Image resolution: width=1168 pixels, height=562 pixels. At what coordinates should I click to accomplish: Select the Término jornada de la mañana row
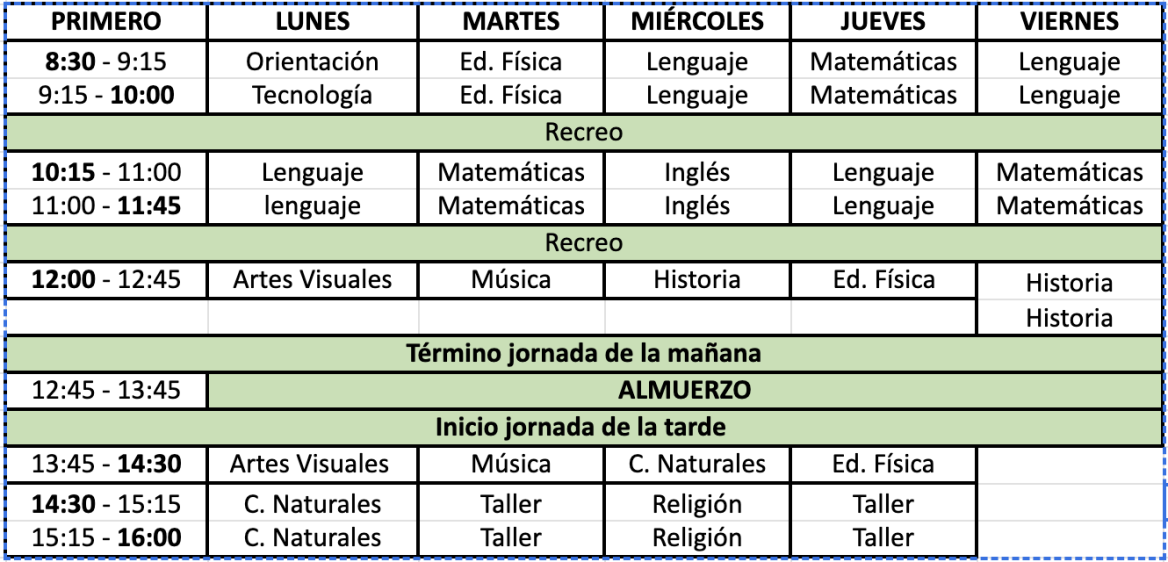click(x=584, y=353)
